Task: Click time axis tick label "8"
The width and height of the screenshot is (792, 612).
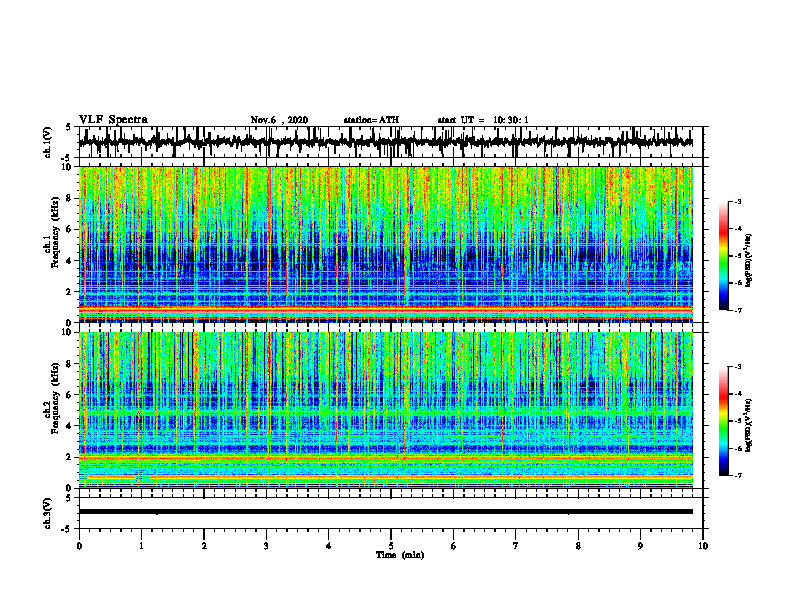Action: pyautogui.click(x=578, y=546)
